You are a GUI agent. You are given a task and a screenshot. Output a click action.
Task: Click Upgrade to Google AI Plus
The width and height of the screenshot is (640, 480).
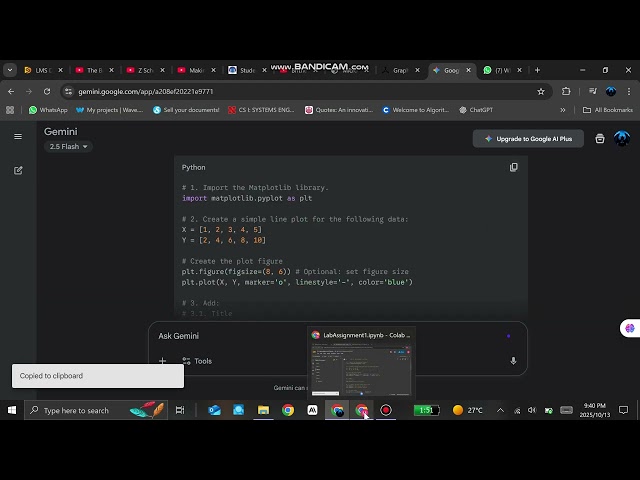528,139
